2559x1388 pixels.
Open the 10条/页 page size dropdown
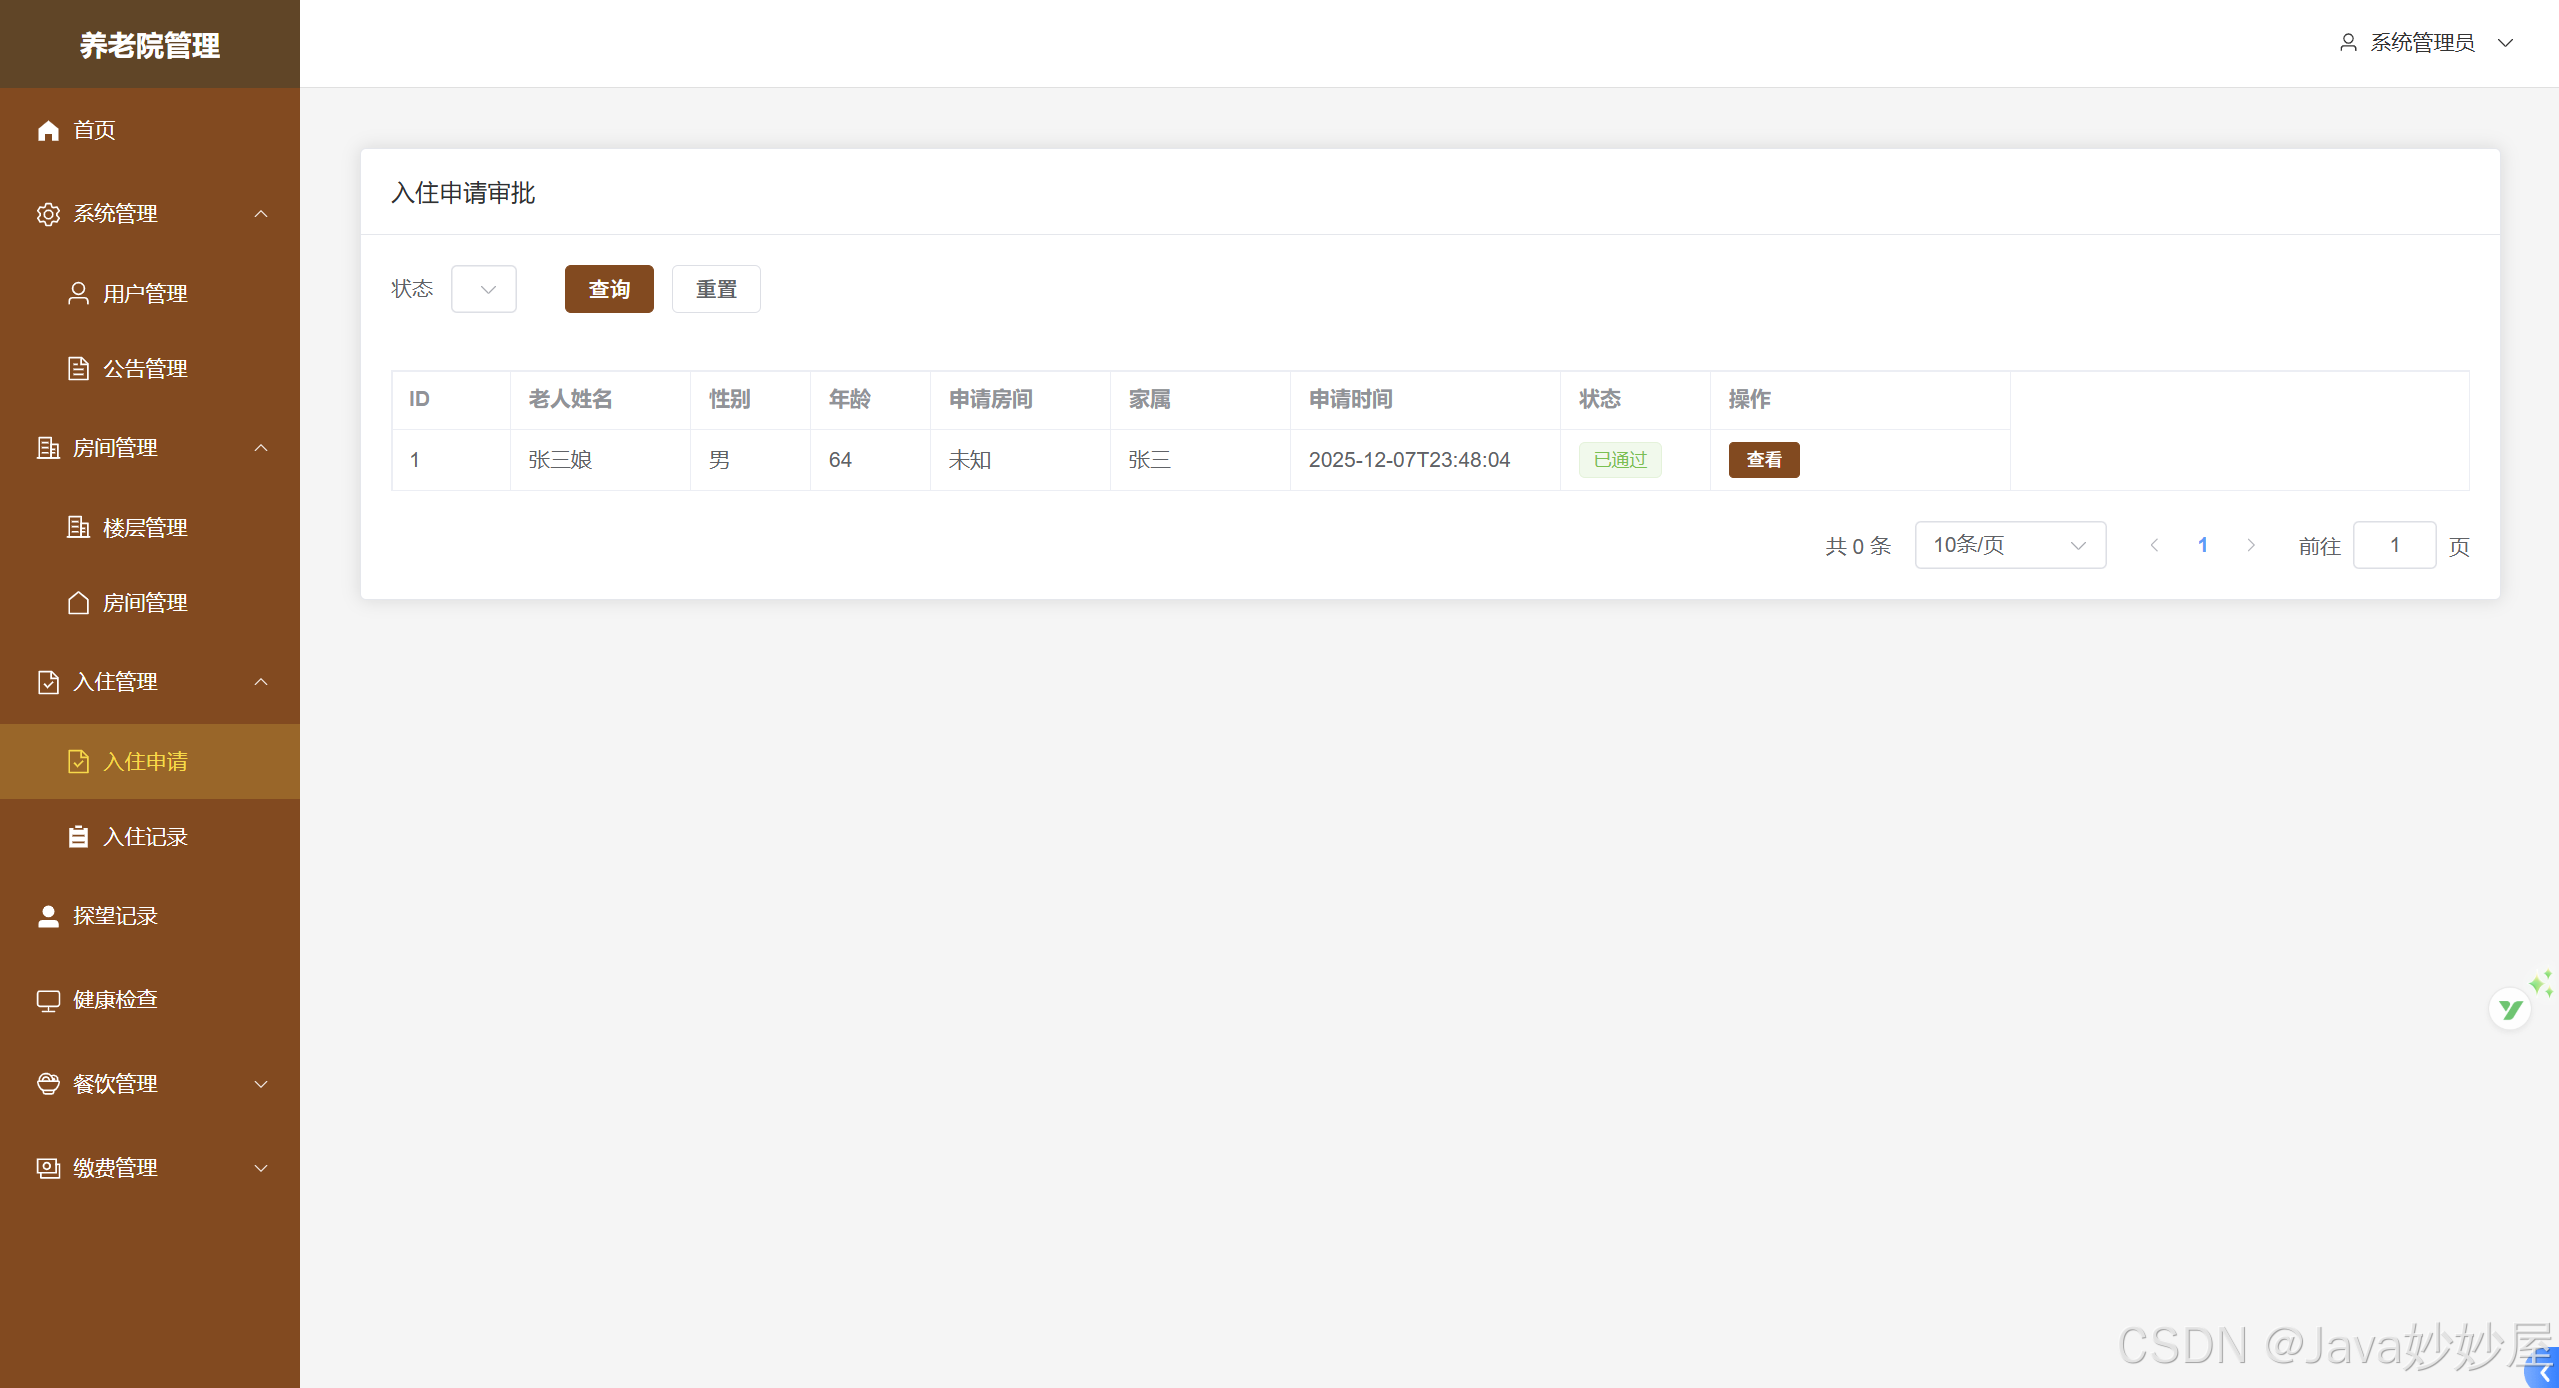tap(2009, 545)
